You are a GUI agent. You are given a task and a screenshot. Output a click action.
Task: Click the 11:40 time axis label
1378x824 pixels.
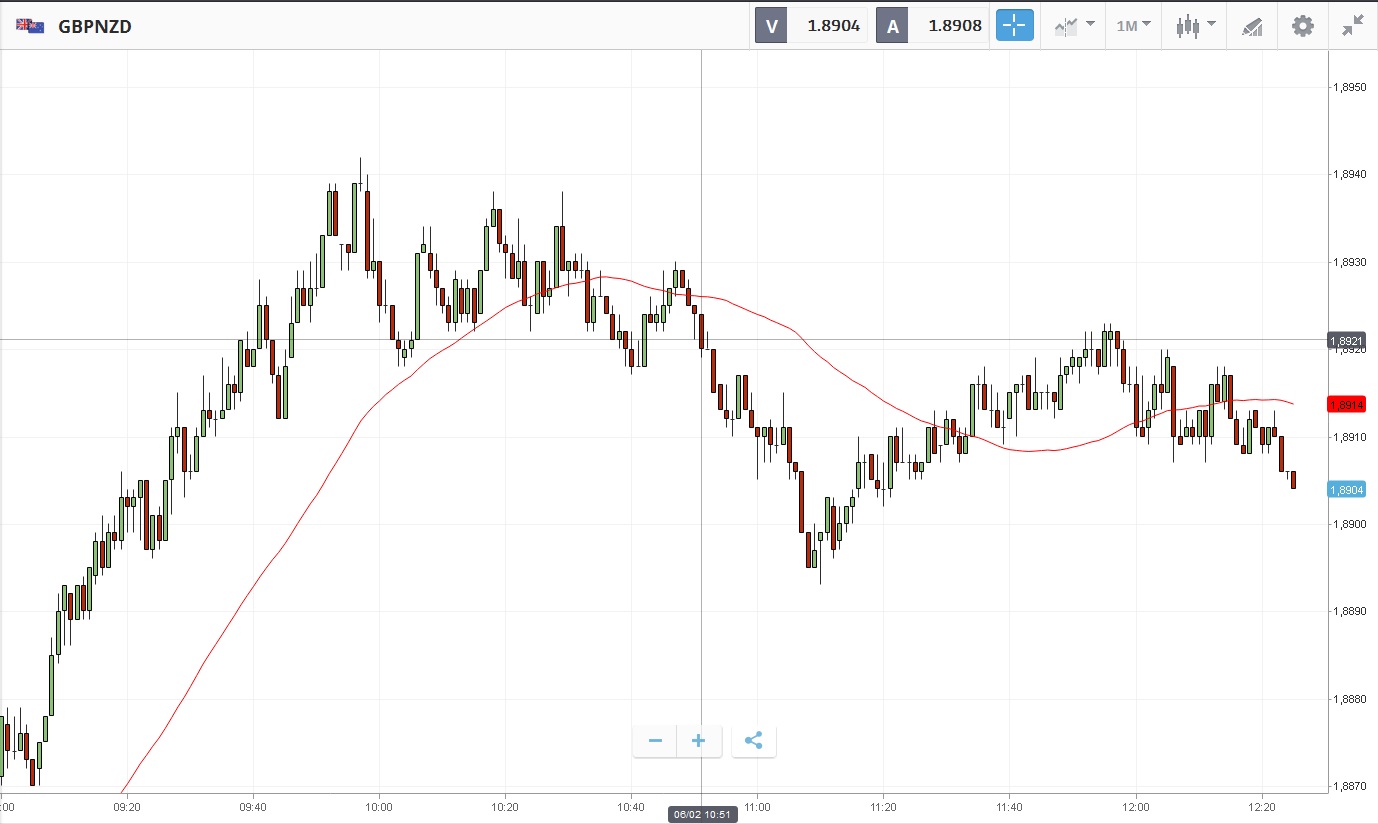[x=1009, y=806]
